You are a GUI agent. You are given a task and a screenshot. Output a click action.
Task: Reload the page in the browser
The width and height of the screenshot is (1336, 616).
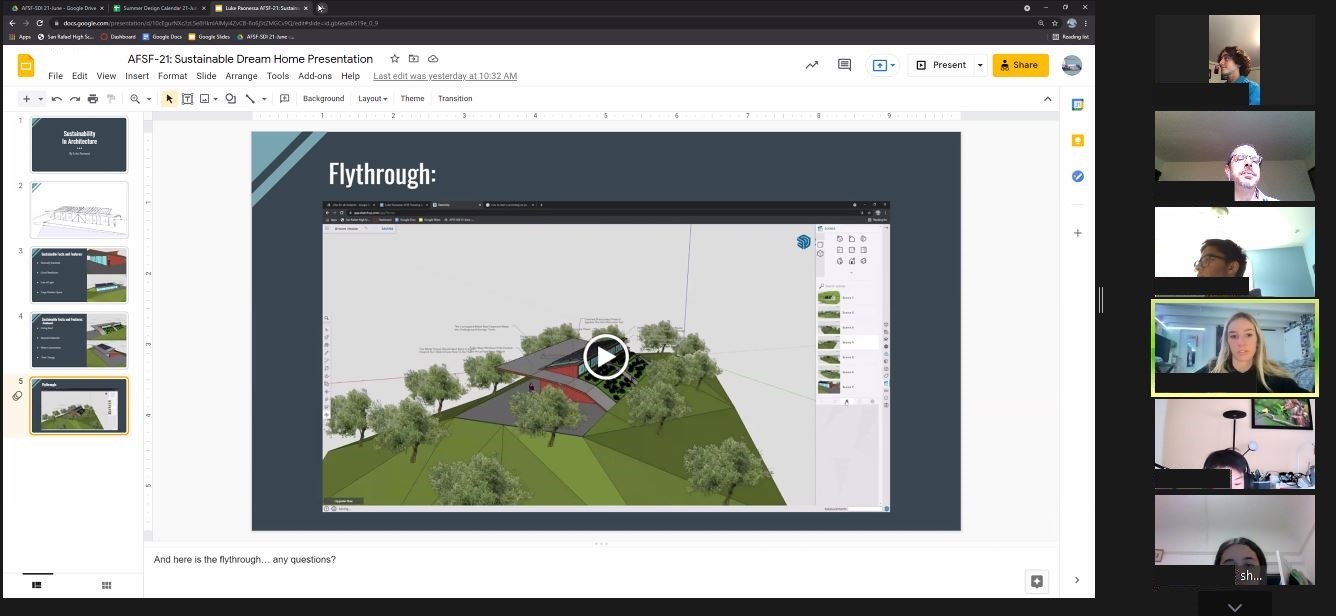coord(39,22)
